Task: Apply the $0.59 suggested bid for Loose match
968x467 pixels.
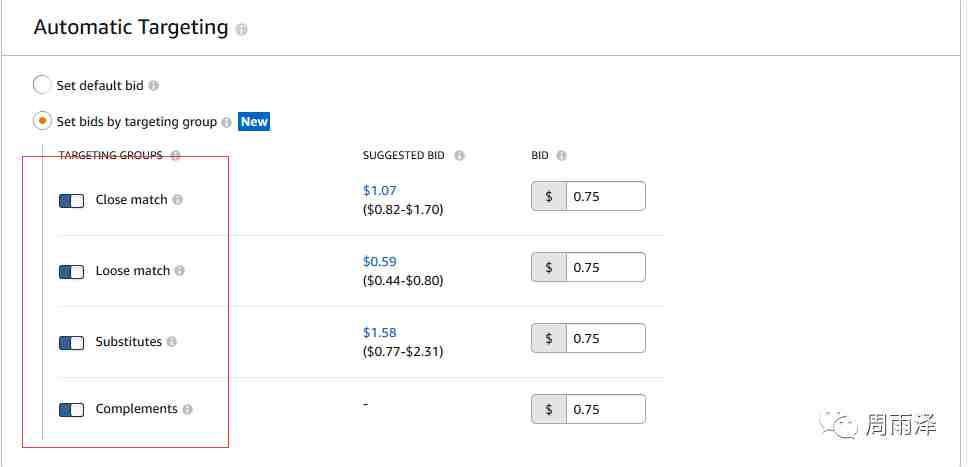Action: click(x=380, y=261)
